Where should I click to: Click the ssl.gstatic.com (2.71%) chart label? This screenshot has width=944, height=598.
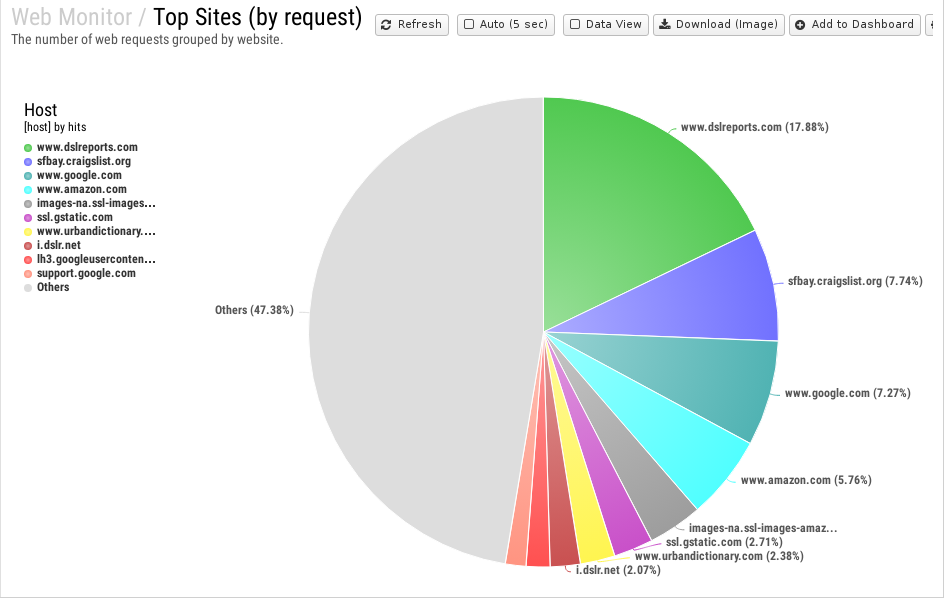pyautogui.click(x=724, y=542)
